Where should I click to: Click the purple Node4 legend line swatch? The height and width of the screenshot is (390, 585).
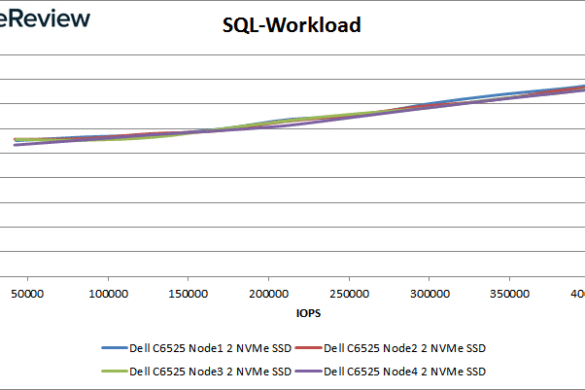309,371
